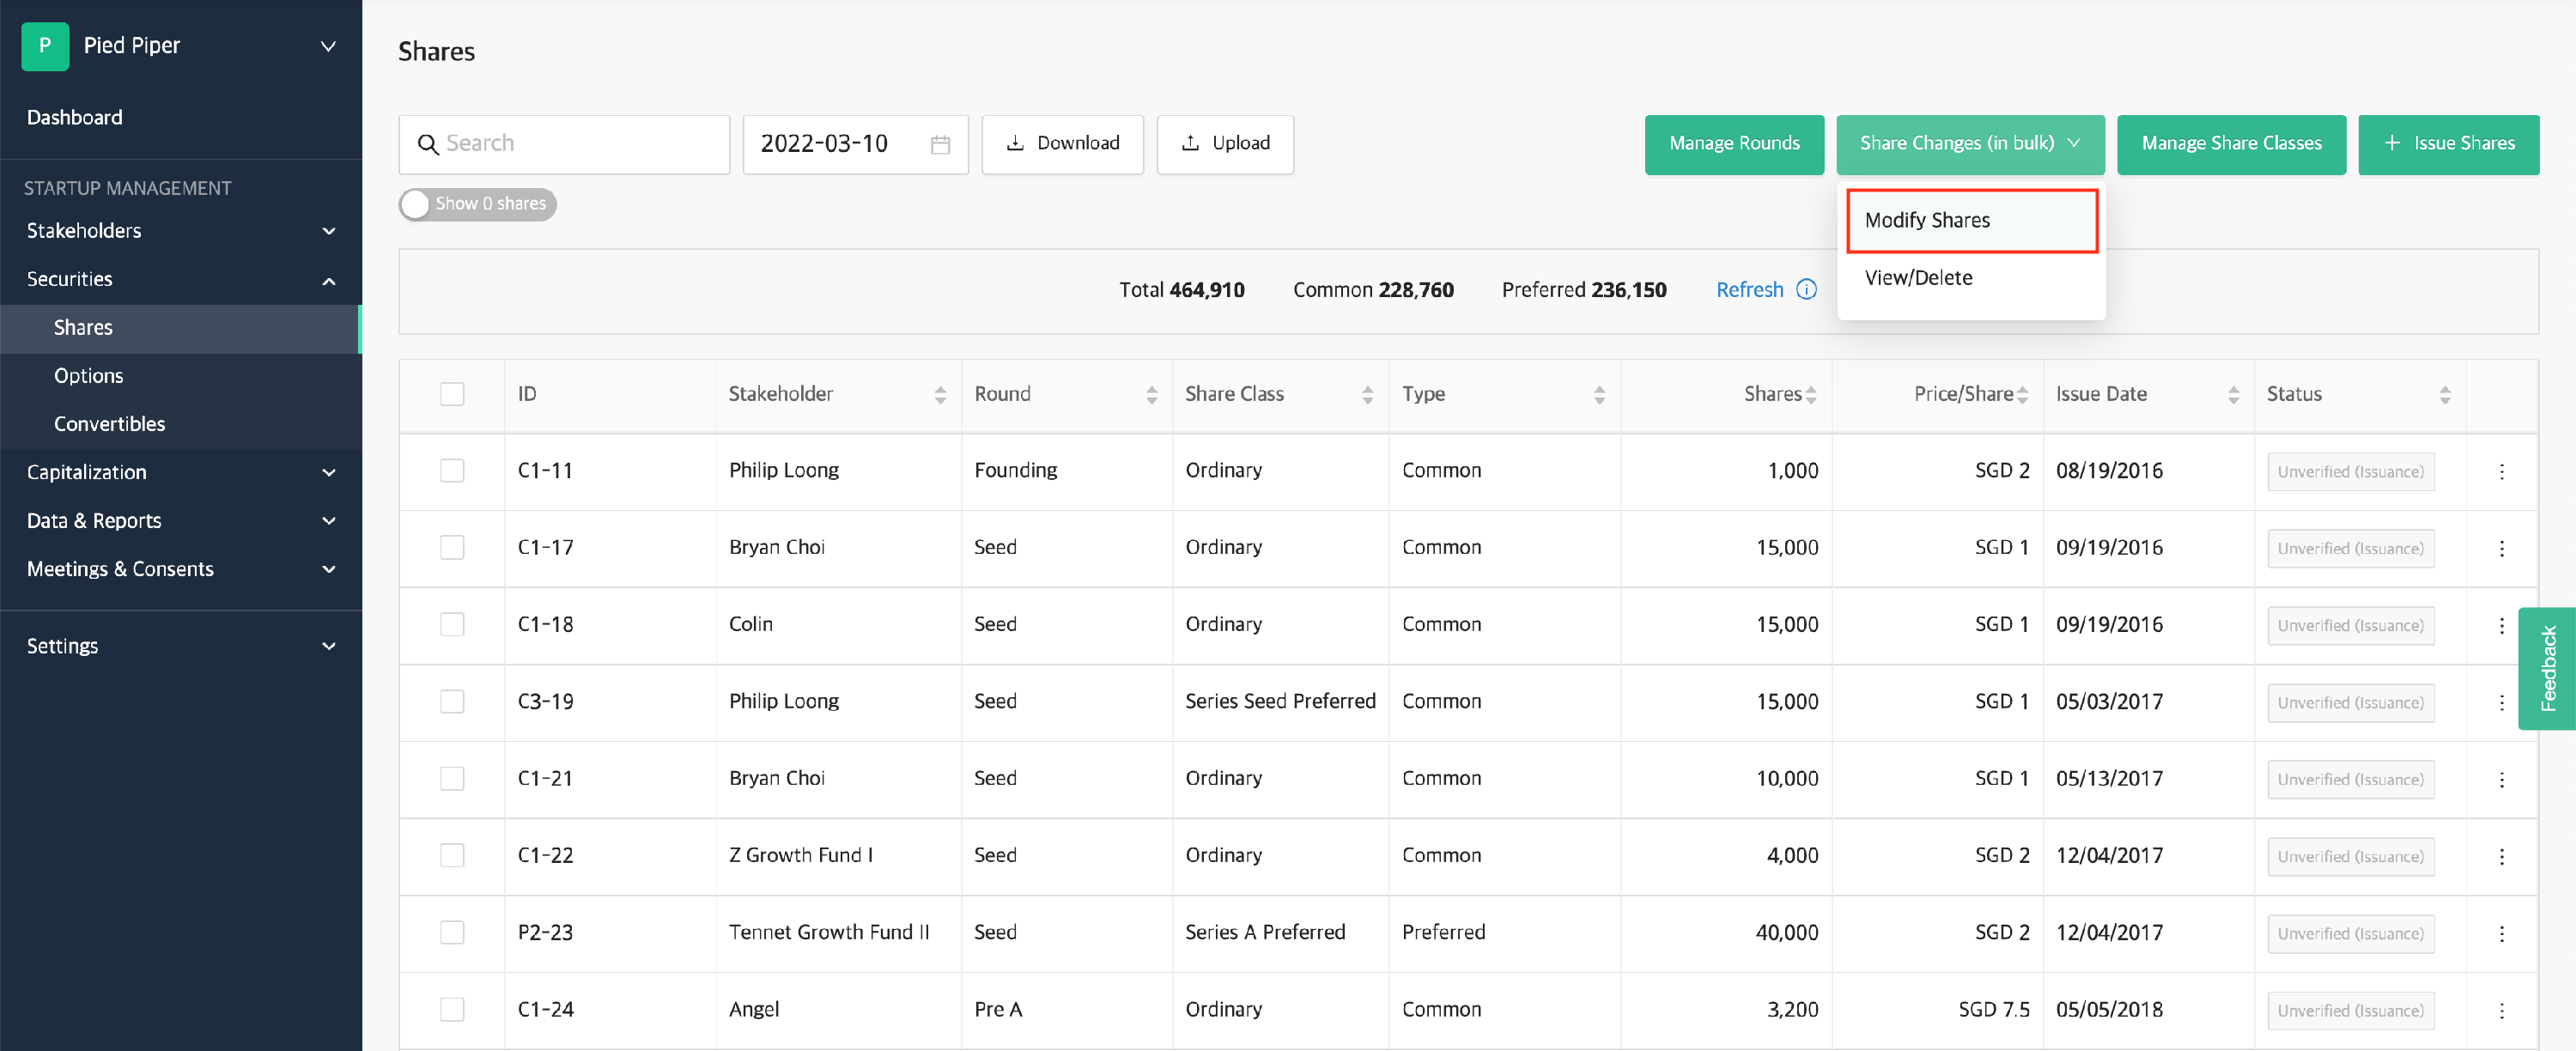
Task: Check the select-all header checkbox
Action: pyautogui.click(x=452, y=394)
